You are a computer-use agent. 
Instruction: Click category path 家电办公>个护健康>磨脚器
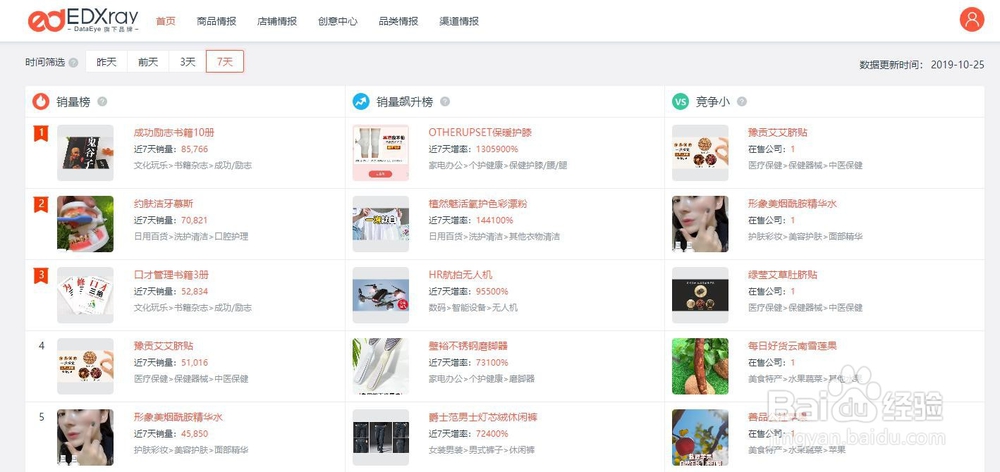tap(483, 379)
